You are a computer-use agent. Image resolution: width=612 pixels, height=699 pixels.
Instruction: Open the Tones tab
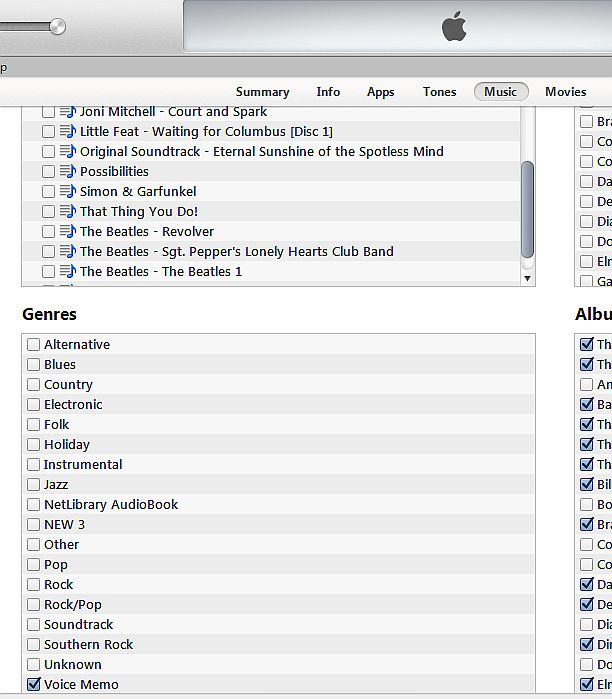[439, 92]
